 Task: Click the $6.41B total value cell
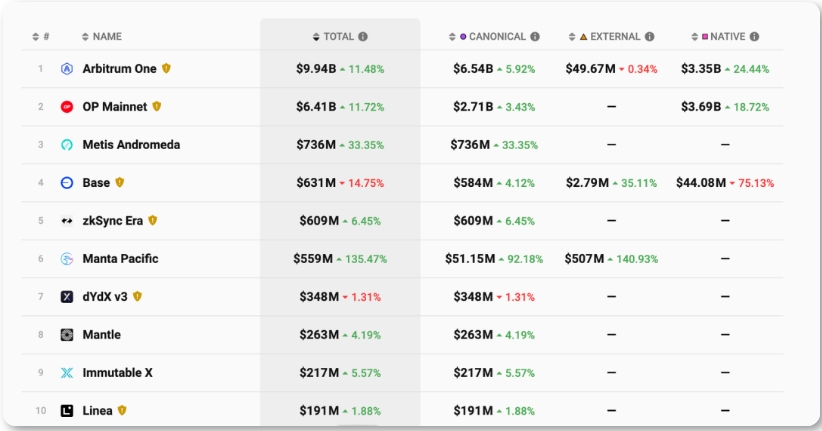click(316, 107)
